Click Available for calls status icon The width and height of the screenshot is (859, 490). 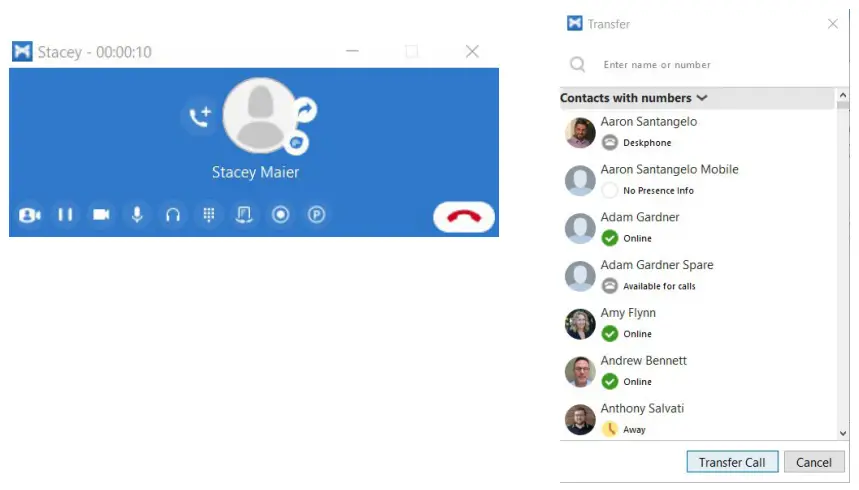pyautogui.click(x=610, y=286)
